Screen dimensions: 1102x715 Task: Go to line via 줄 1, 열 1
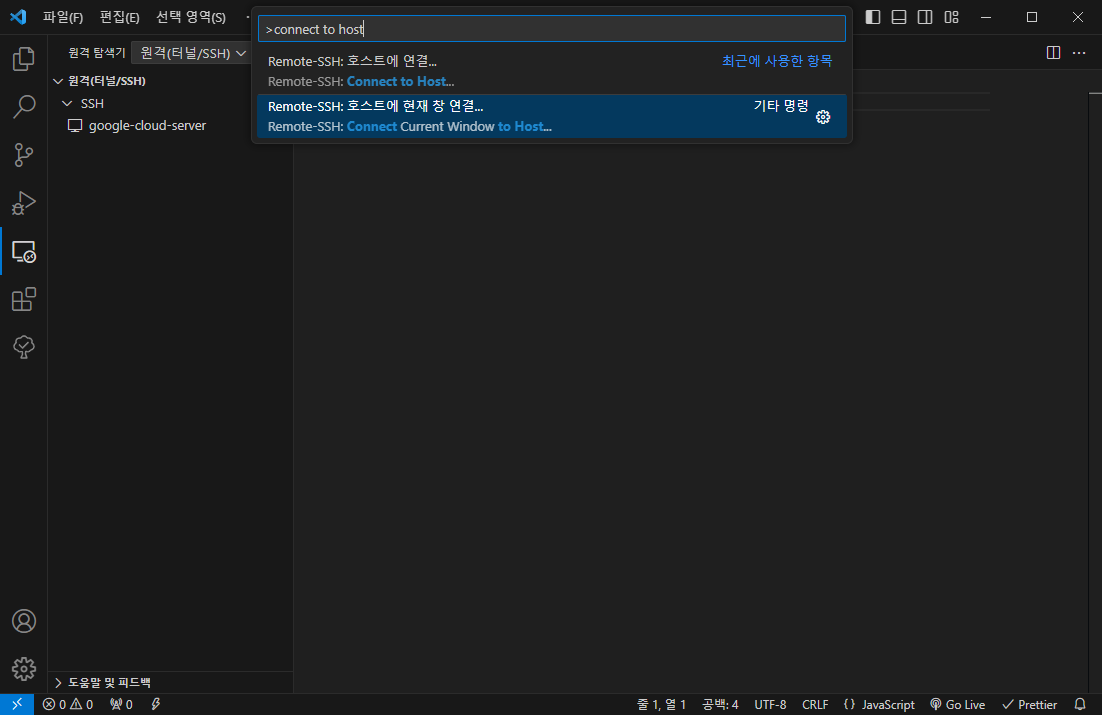pyautogui.click(x=661, y=704)
